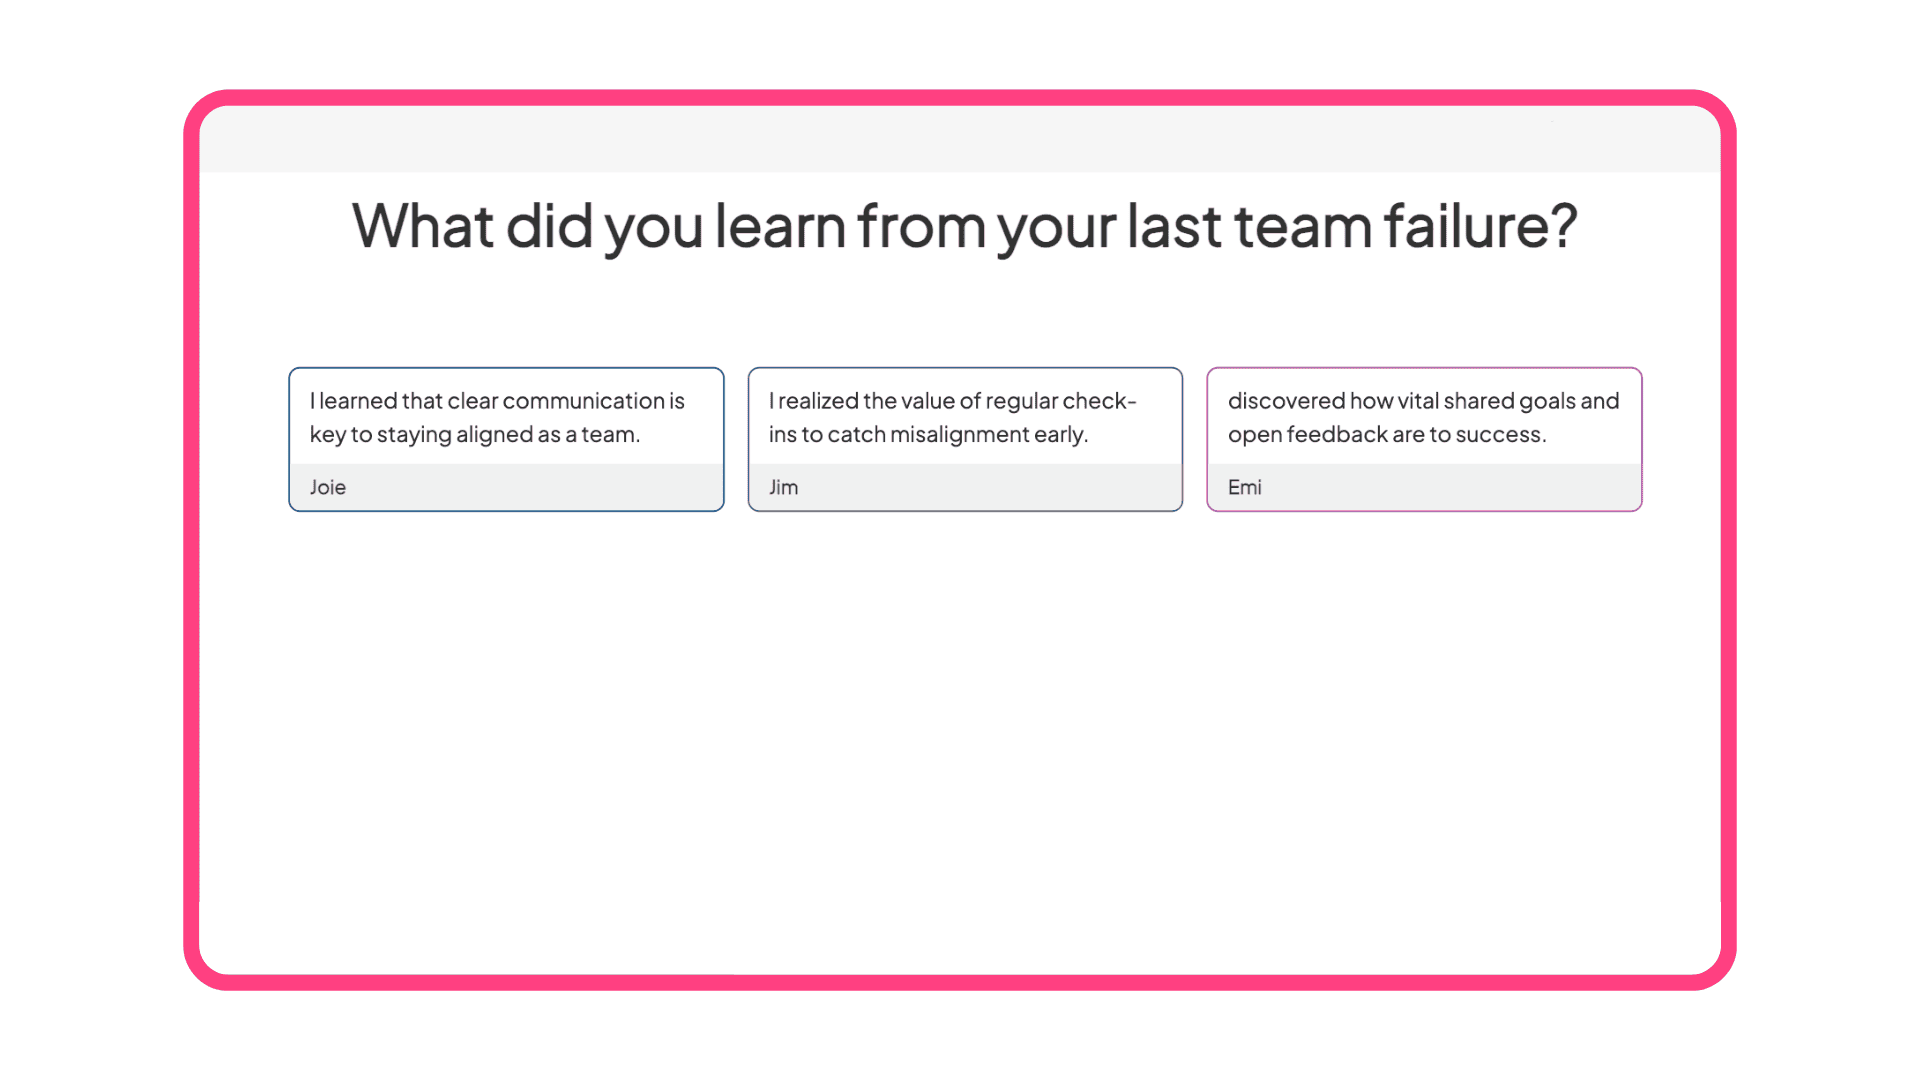Click the author name Joie
This screenshot has width=1920, height=1080.
coord(327,487)
